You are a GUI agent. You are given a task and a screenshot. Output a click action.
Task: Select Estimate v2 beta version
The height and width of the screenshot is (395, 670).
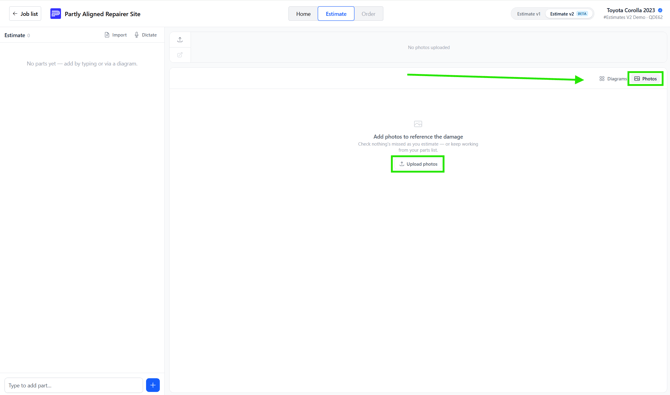point(569,14)
